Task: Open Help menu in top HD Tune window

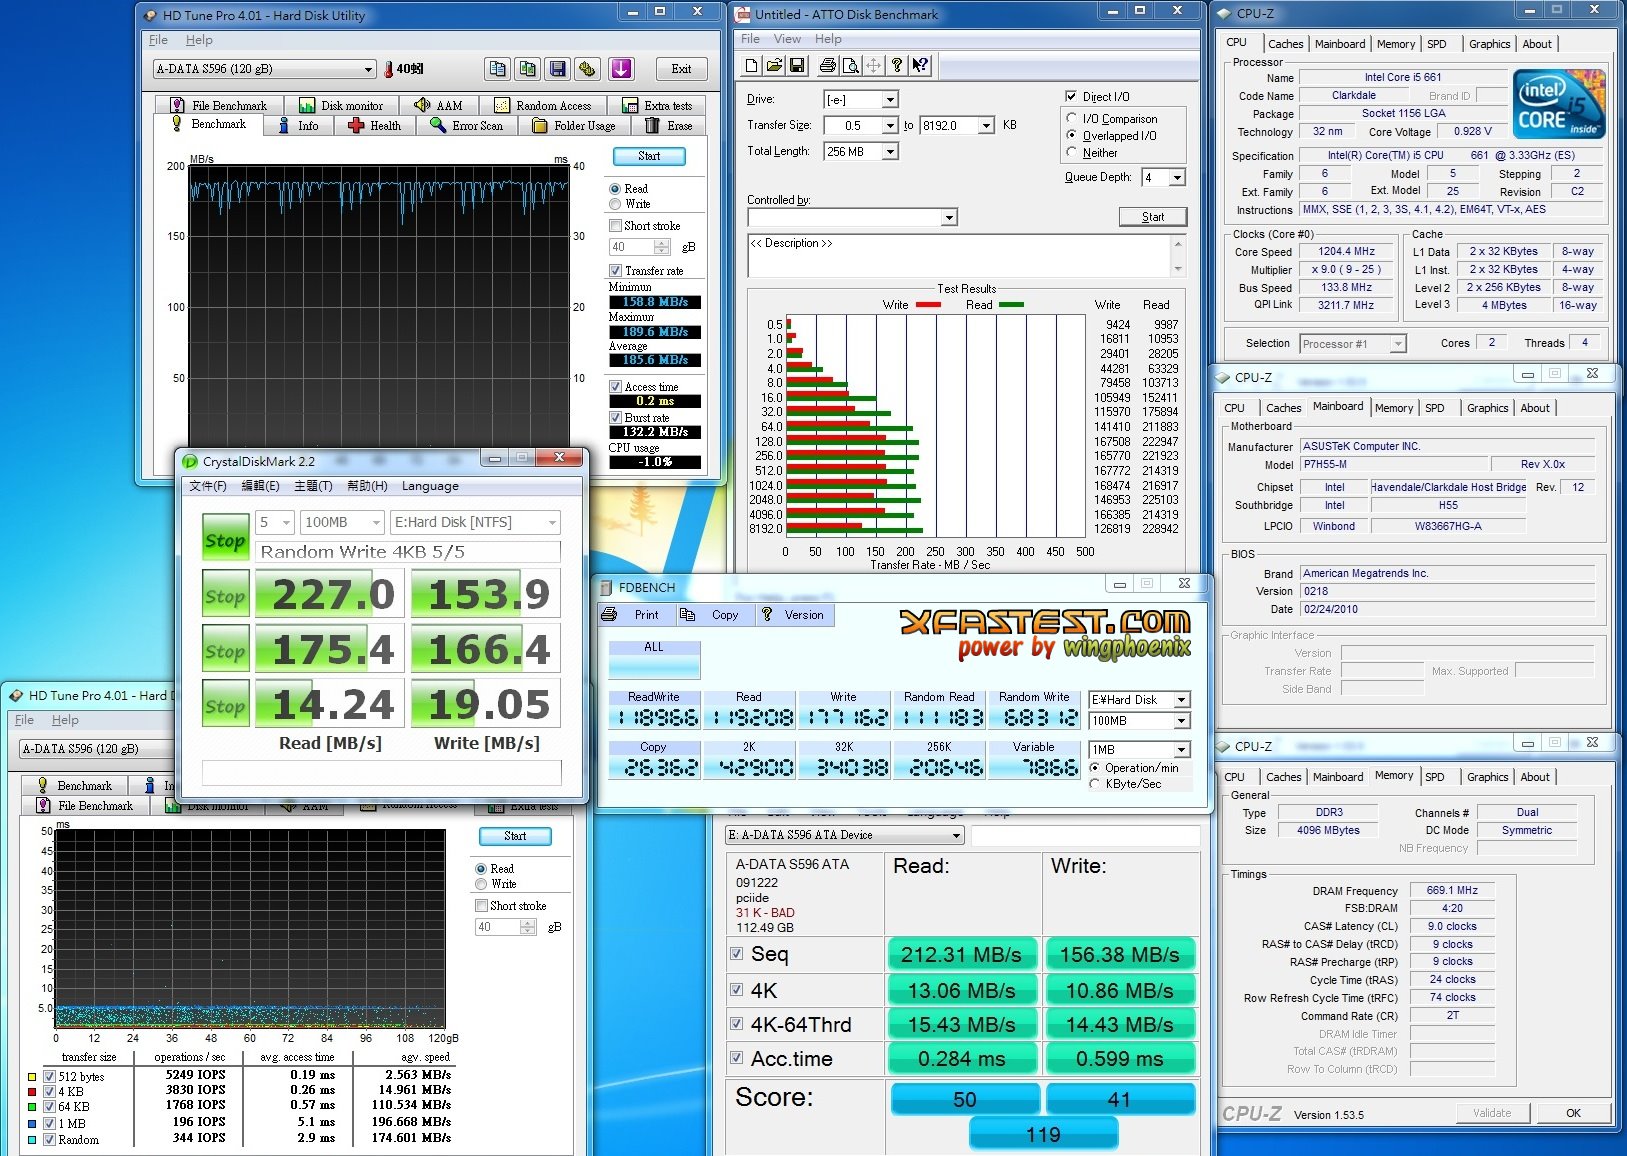Action: pos(199,40)
